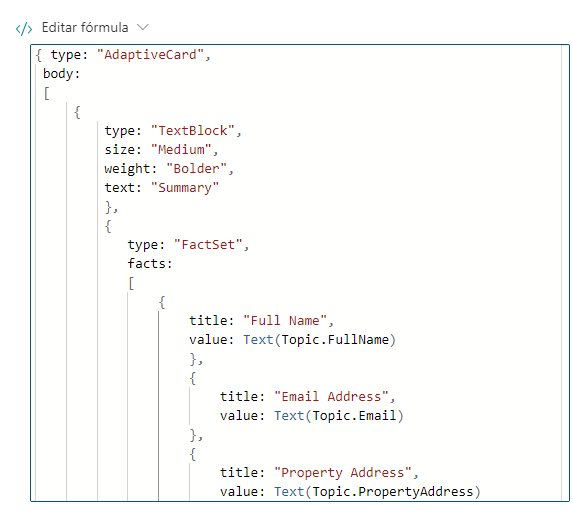Screen dimensions: 573x512
Task: Click the "FactSet" type value
Action: pos(208,245)
